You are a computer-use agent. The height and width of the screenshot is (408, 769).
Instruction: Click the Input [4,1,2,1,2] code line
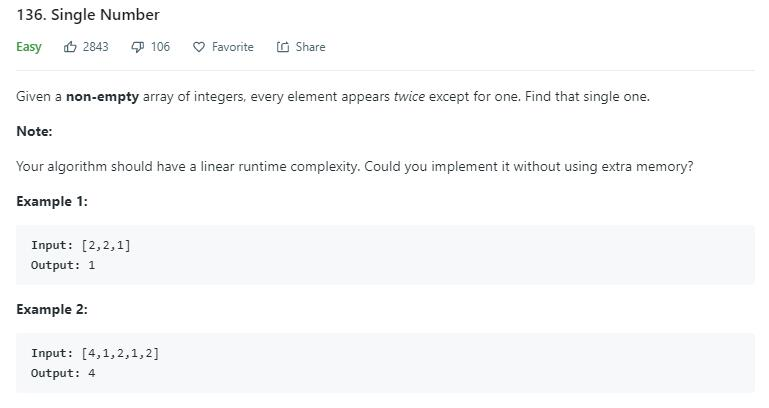pyautogui.click(x=95, y=353)
